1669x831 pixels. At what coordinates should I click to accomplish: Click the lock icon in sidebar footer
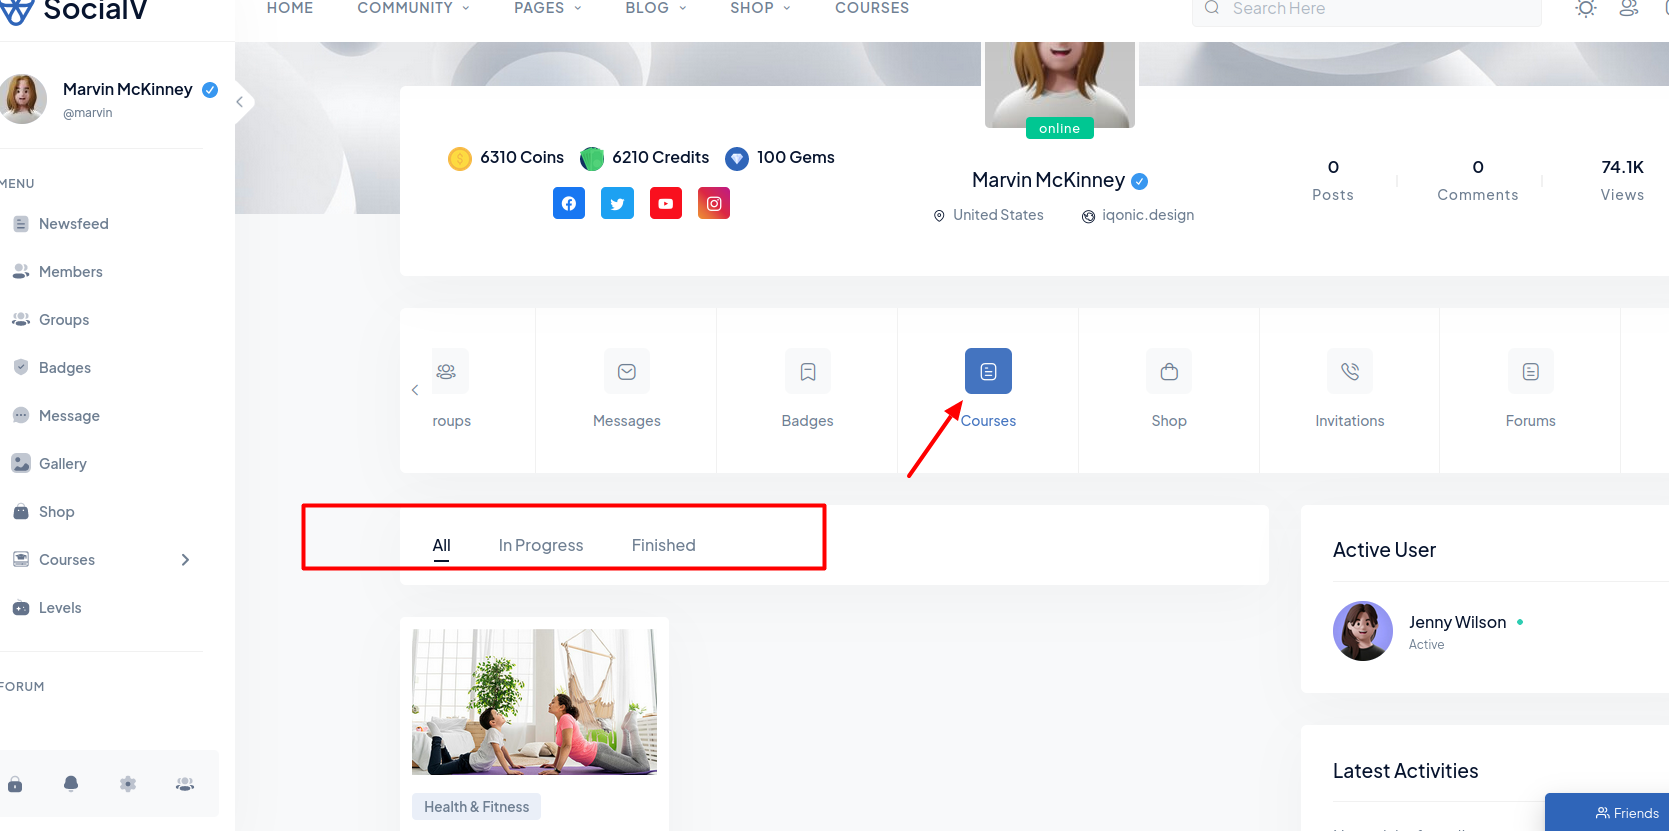point(15,784)
